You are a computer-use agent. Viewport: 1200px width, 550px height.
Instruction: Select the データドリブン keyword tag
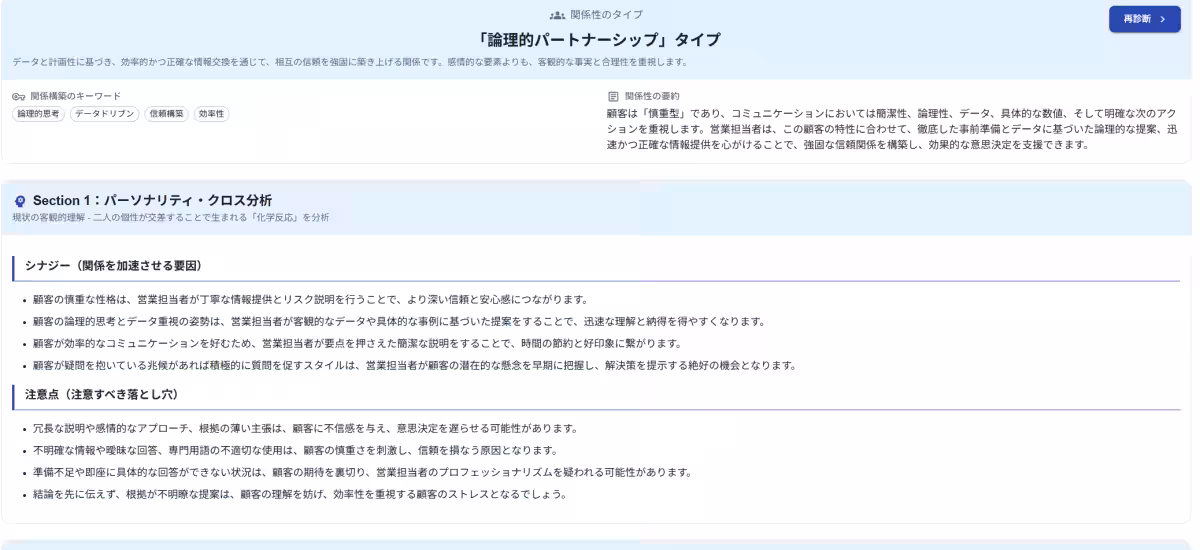point(104,114)
